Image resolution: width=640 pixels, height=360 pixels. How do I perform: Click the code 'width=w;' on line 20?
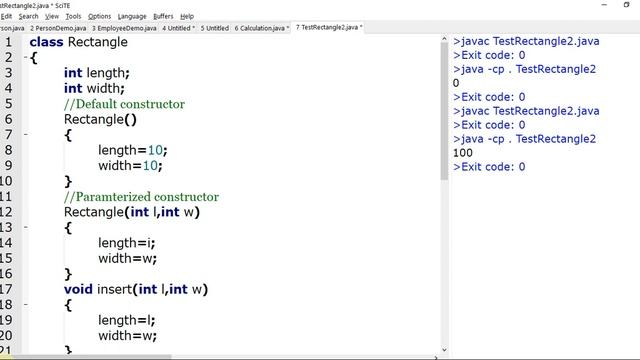(127, 336)
